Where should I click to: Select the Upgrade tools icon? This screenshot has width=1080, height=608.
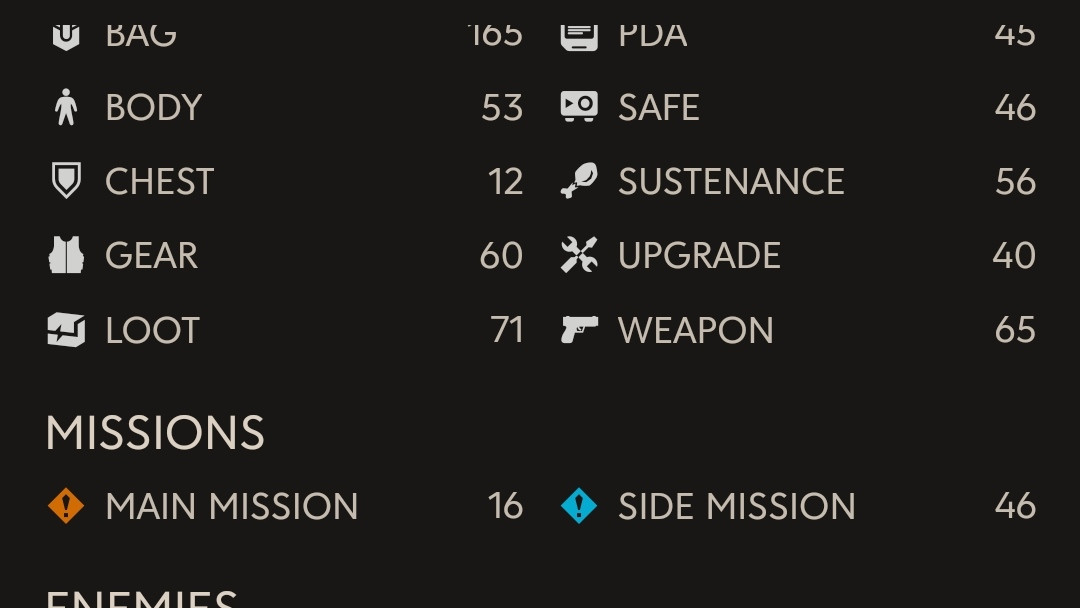(579, 255)
